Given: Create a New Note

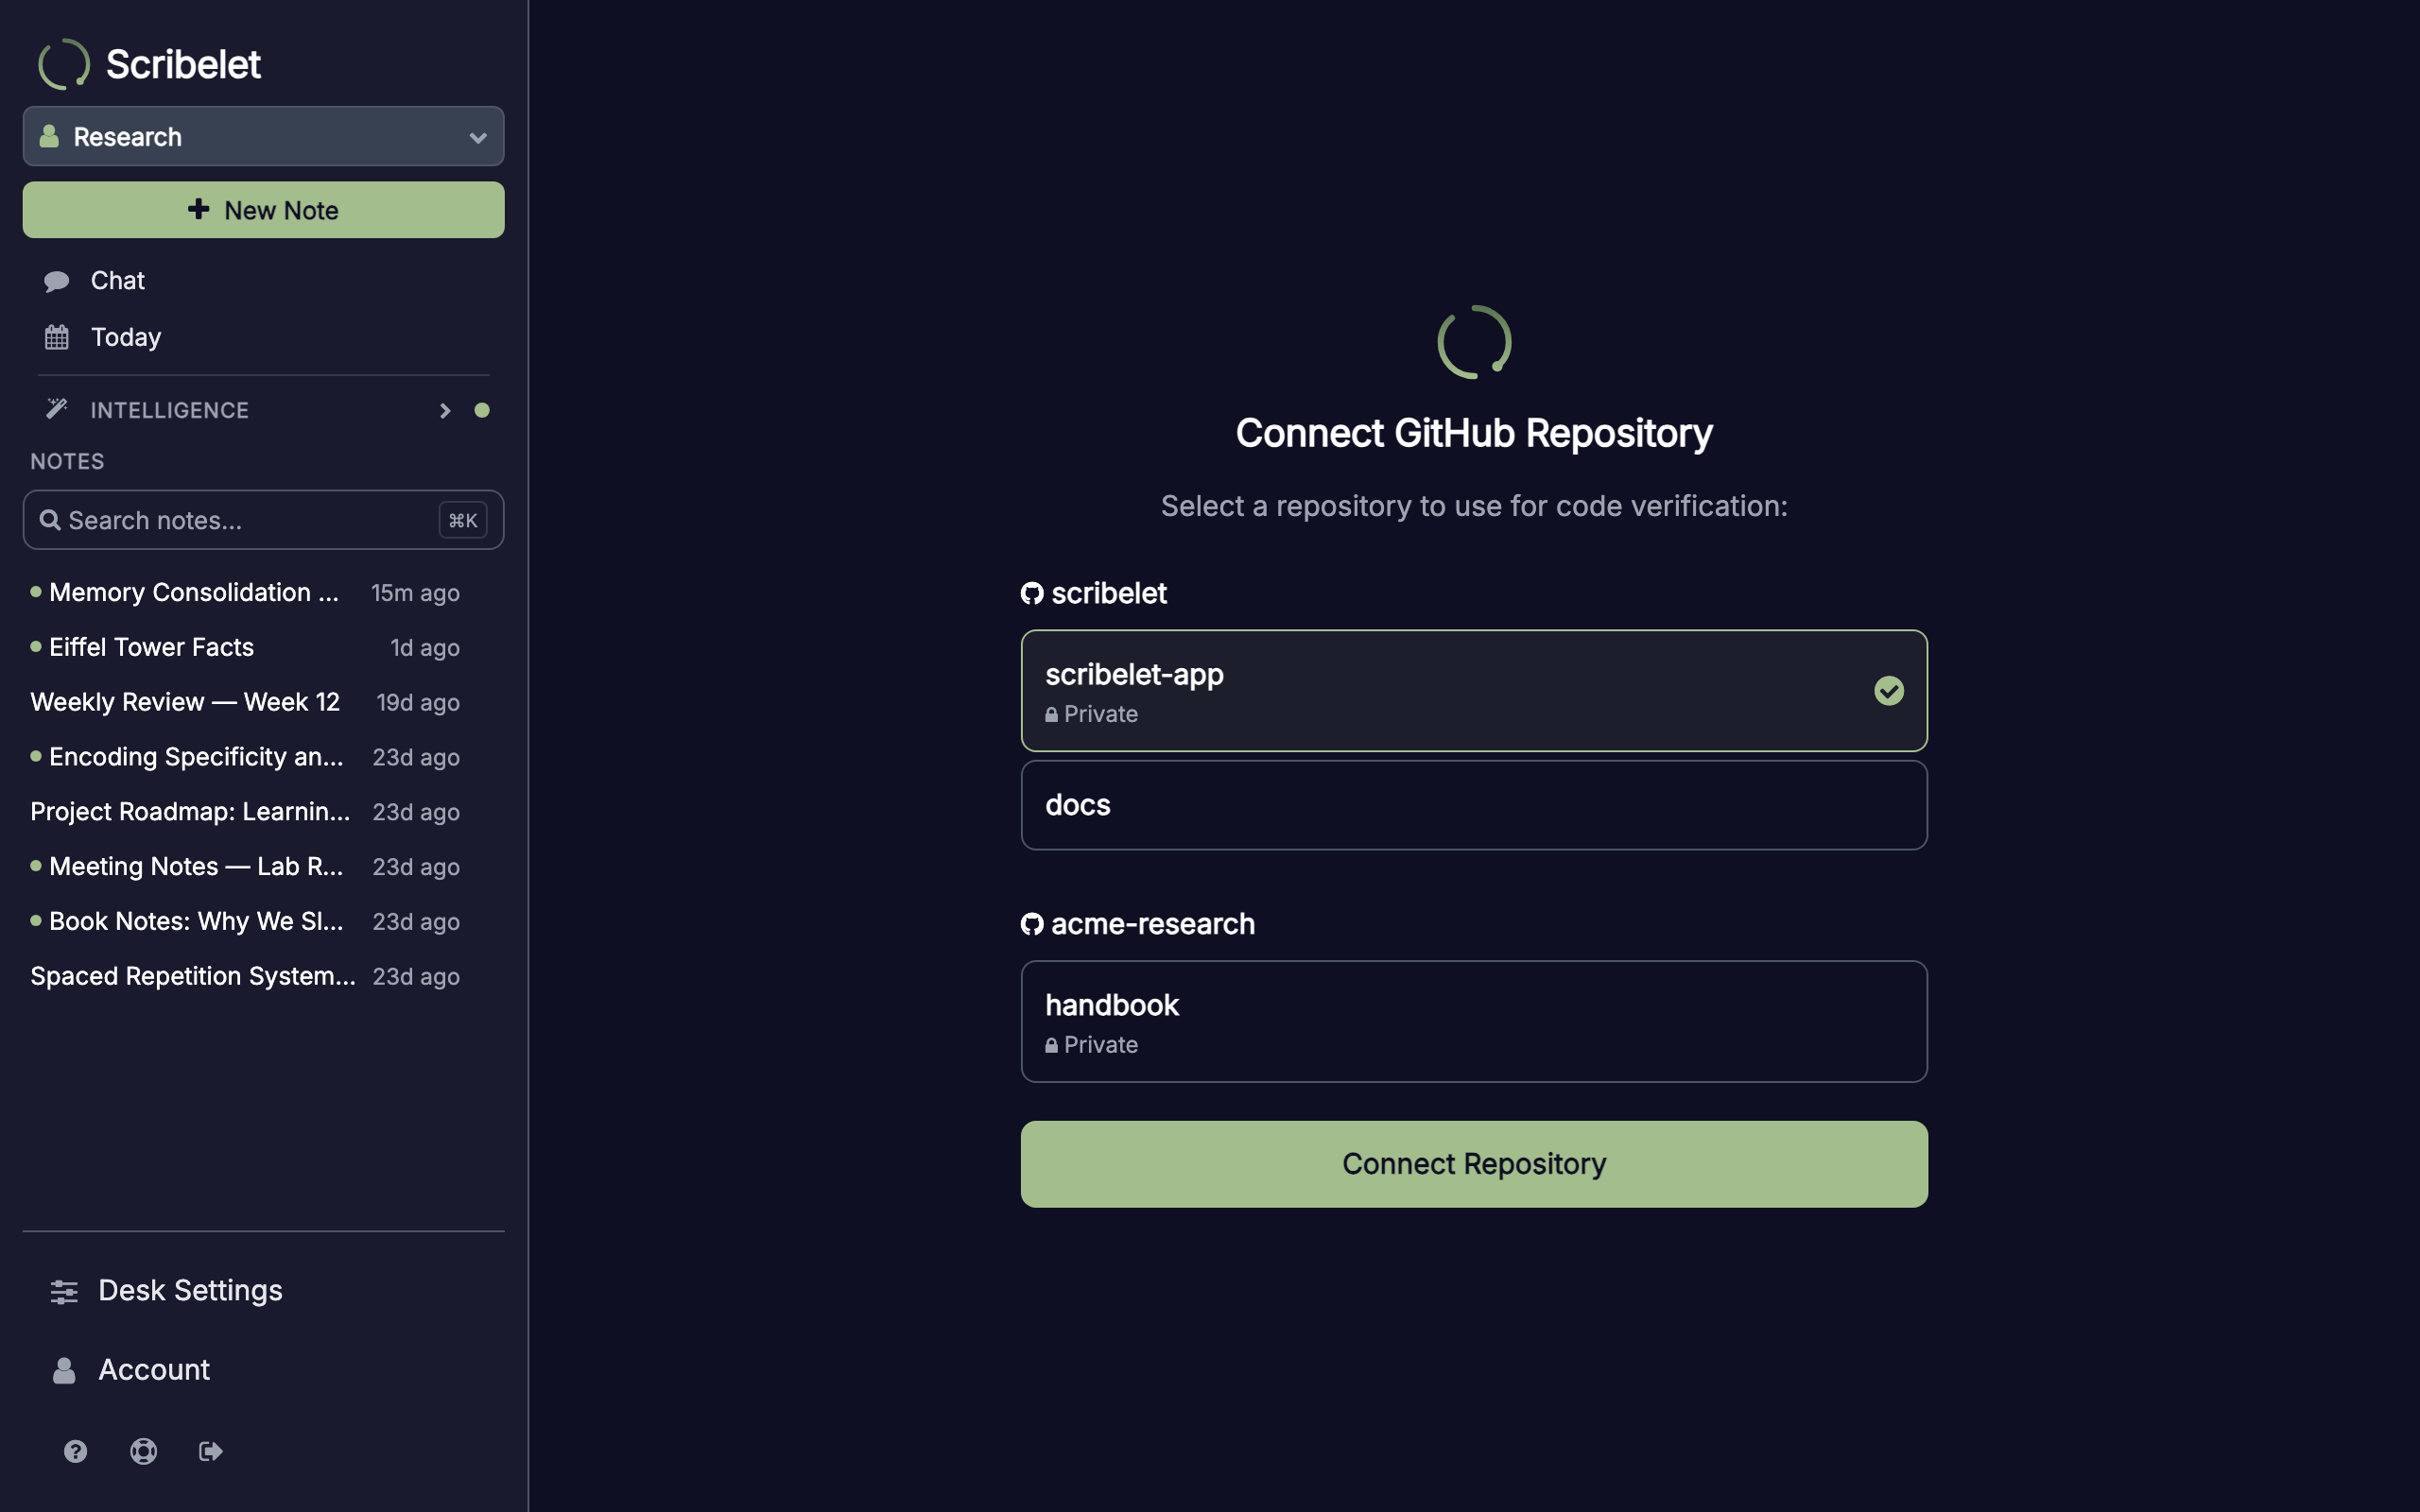Looking at the screenshot, I should click(263, 210).
